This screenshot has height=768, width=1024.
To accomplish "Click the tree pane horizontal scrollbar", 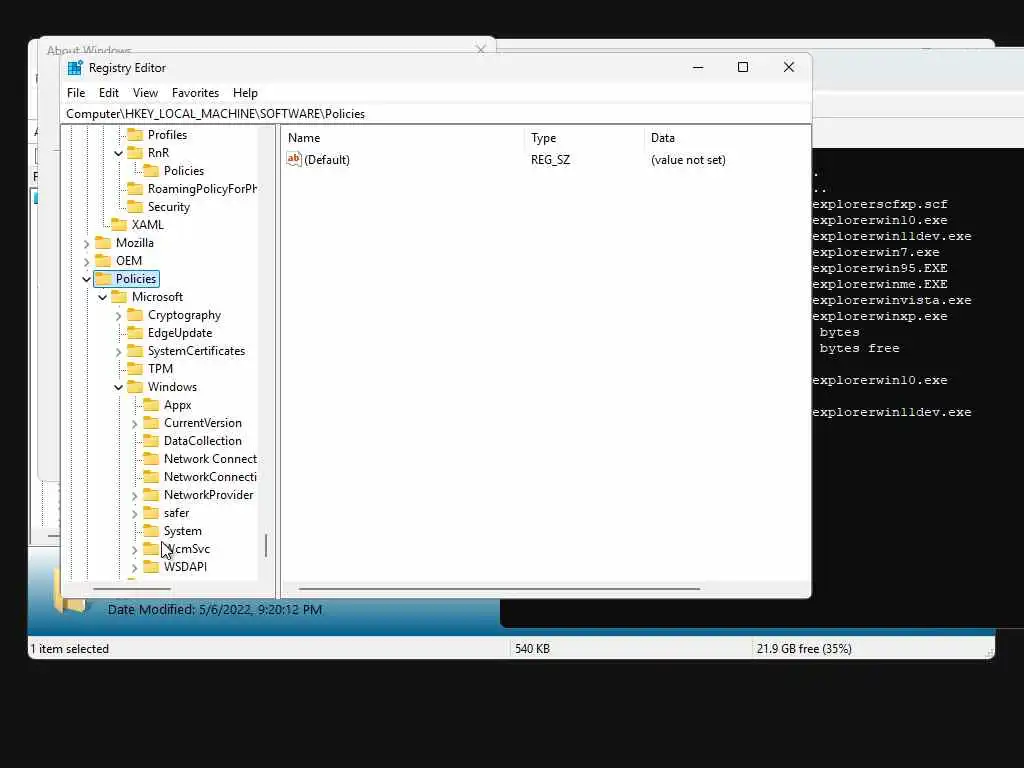I will (x=132, y=589).
